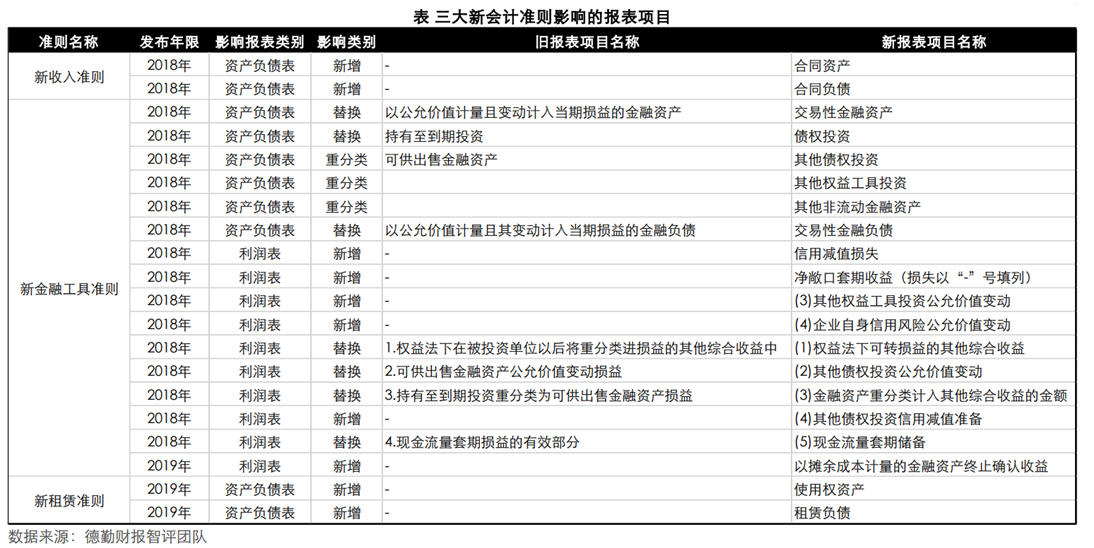
Task: Click the 合同负债 cell
Action: tap(822, 88)
